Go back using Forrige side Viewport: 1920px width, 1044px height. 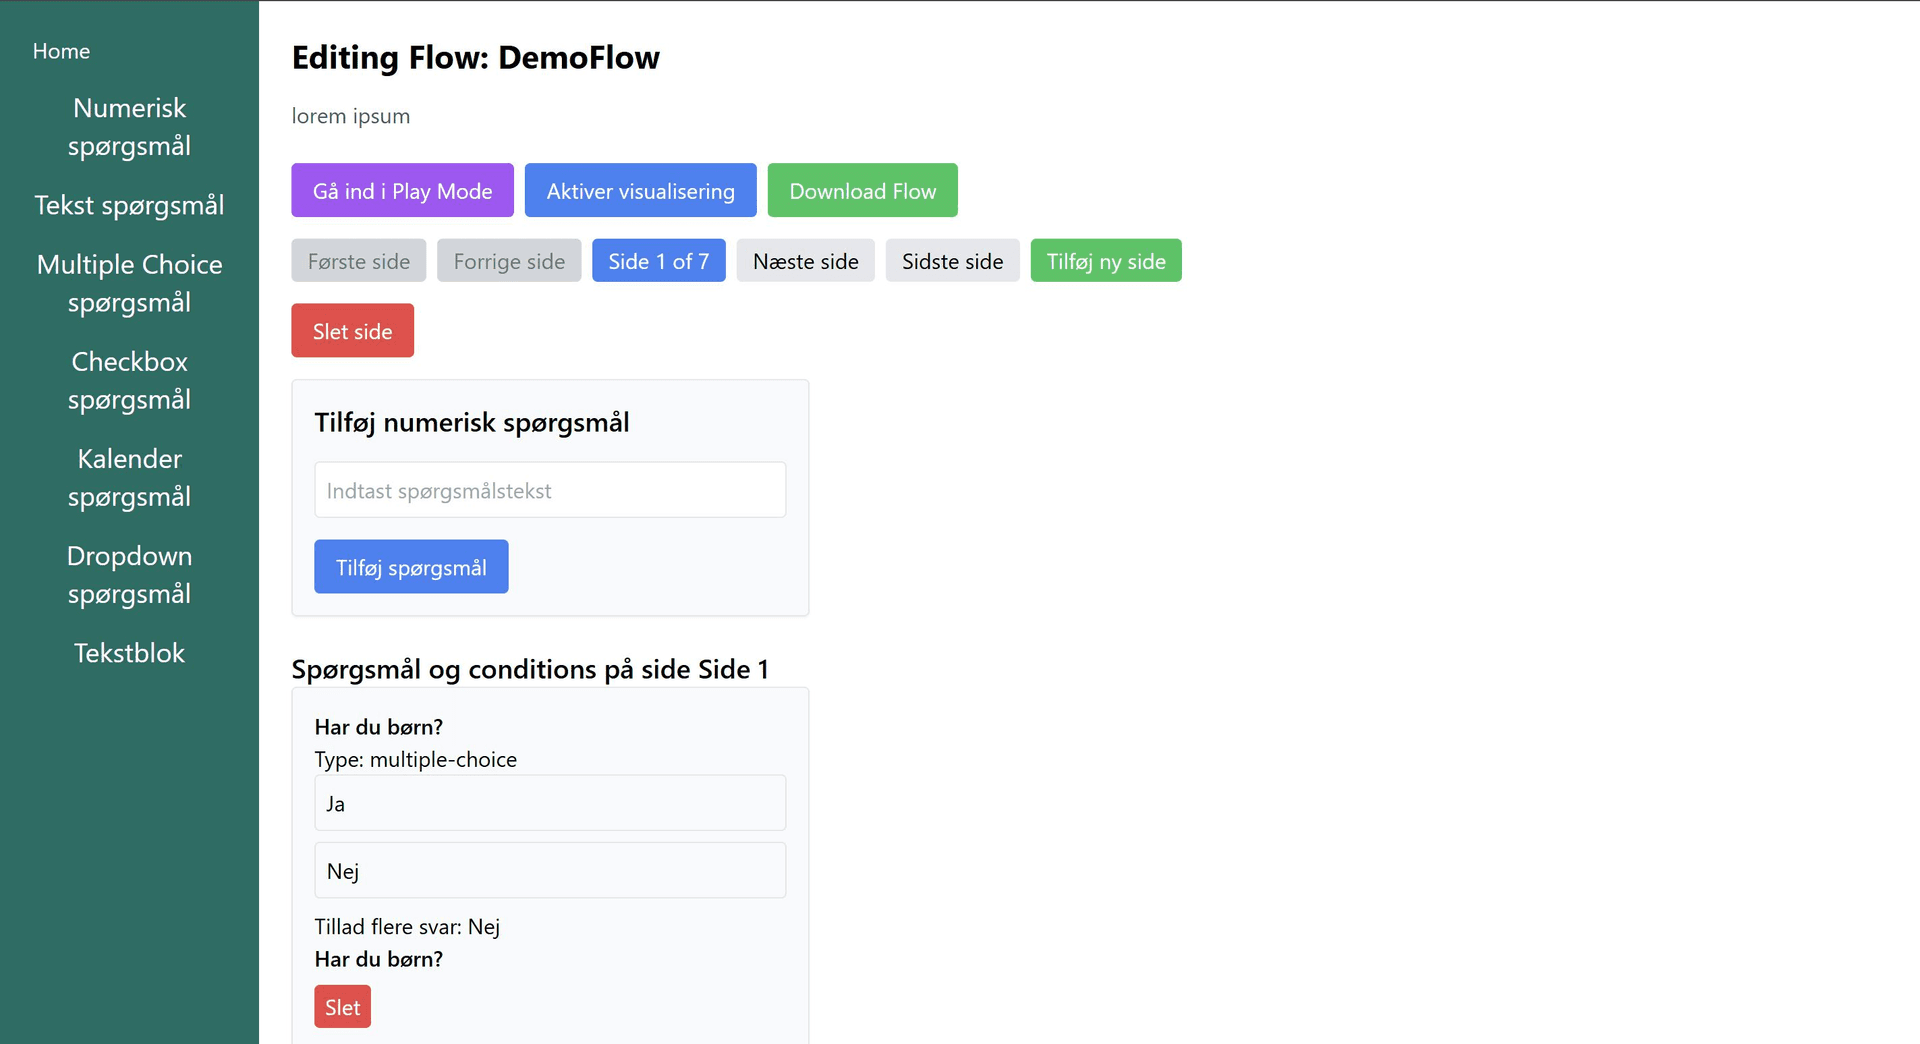(509, 260)
